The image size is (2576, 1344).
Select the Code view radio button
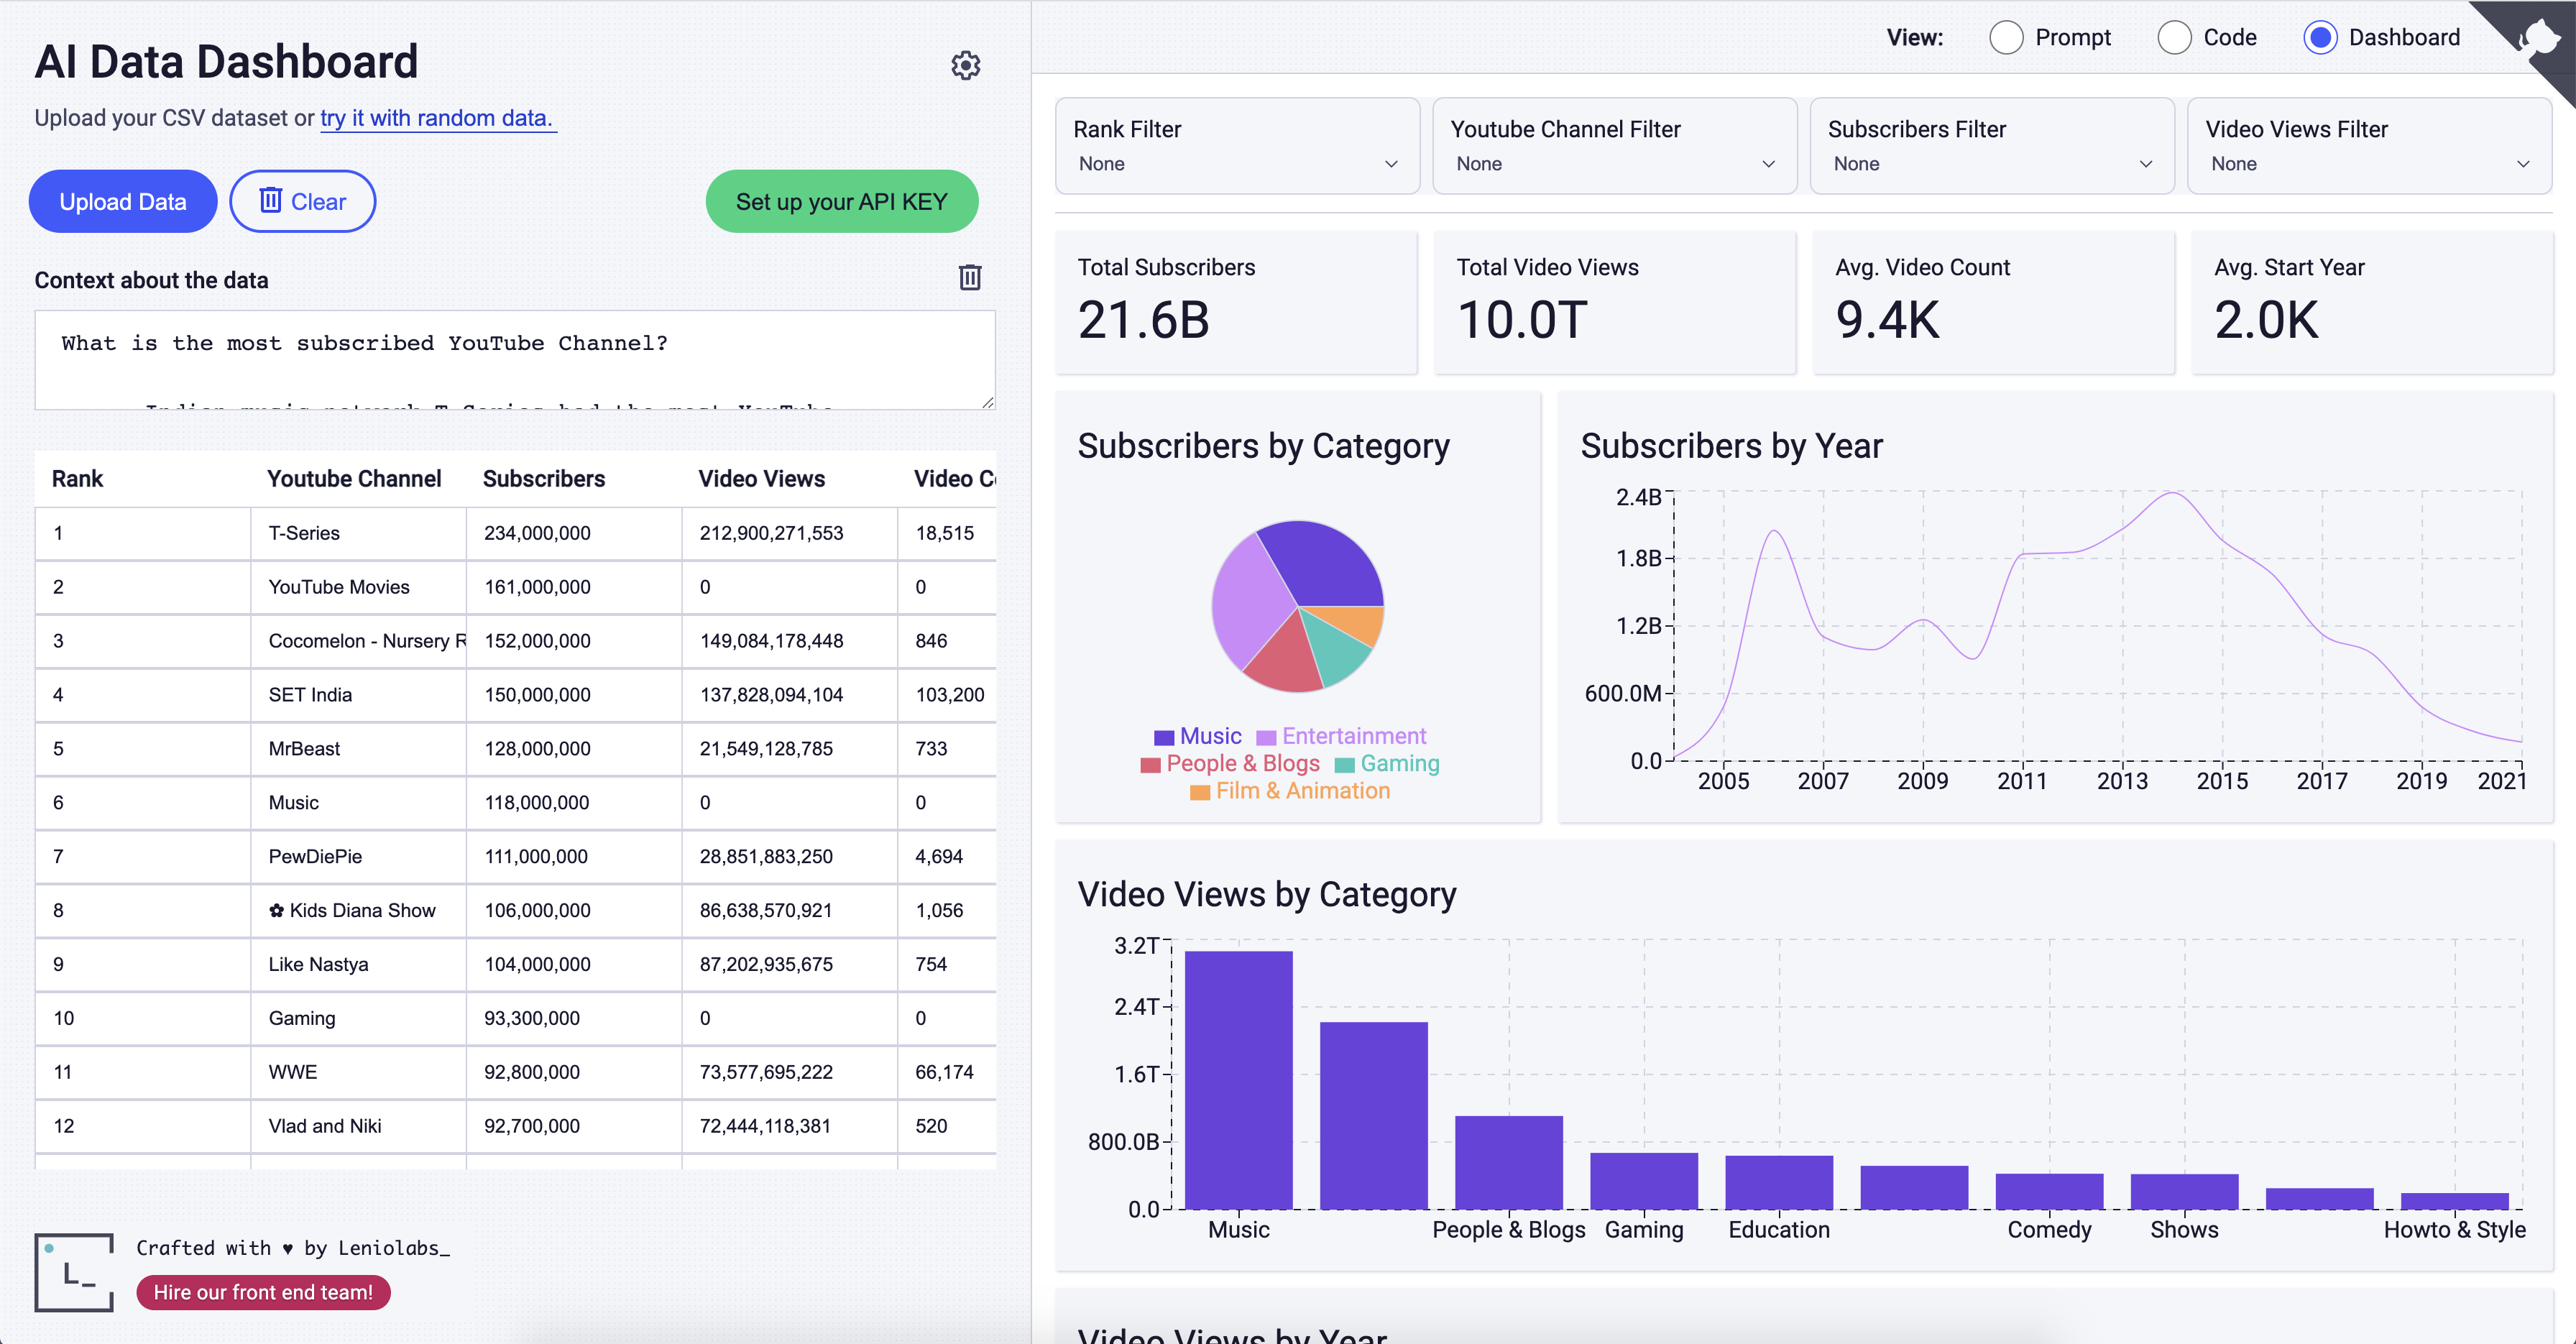[x=2174, y=38]
